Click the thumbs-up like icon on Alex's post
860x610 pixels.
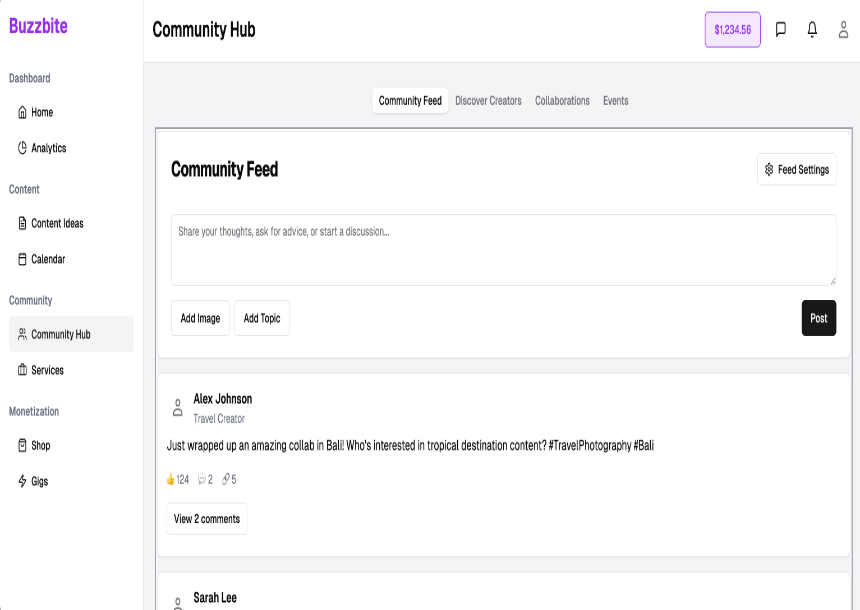pos(171,479)
